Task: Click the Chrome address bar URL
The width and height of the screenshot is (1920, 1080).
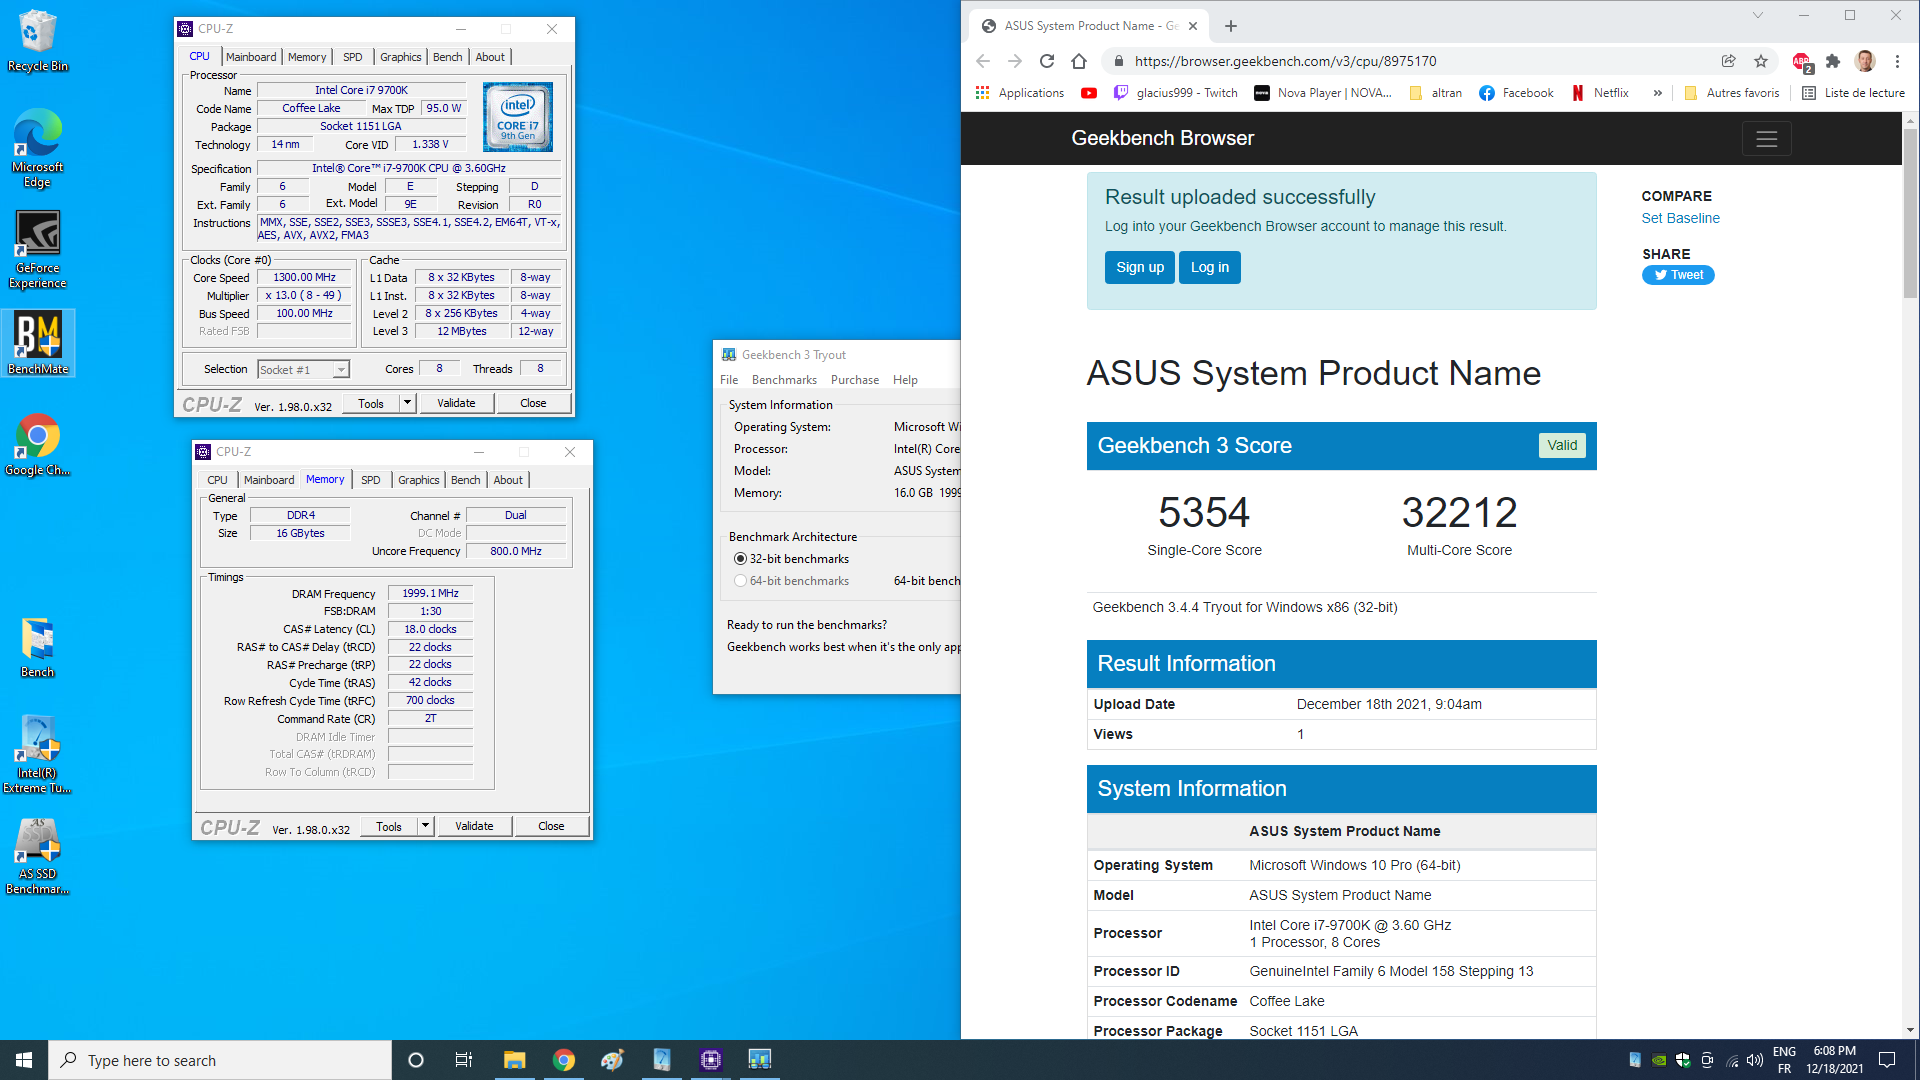Action: click(x=1285, y=61)
